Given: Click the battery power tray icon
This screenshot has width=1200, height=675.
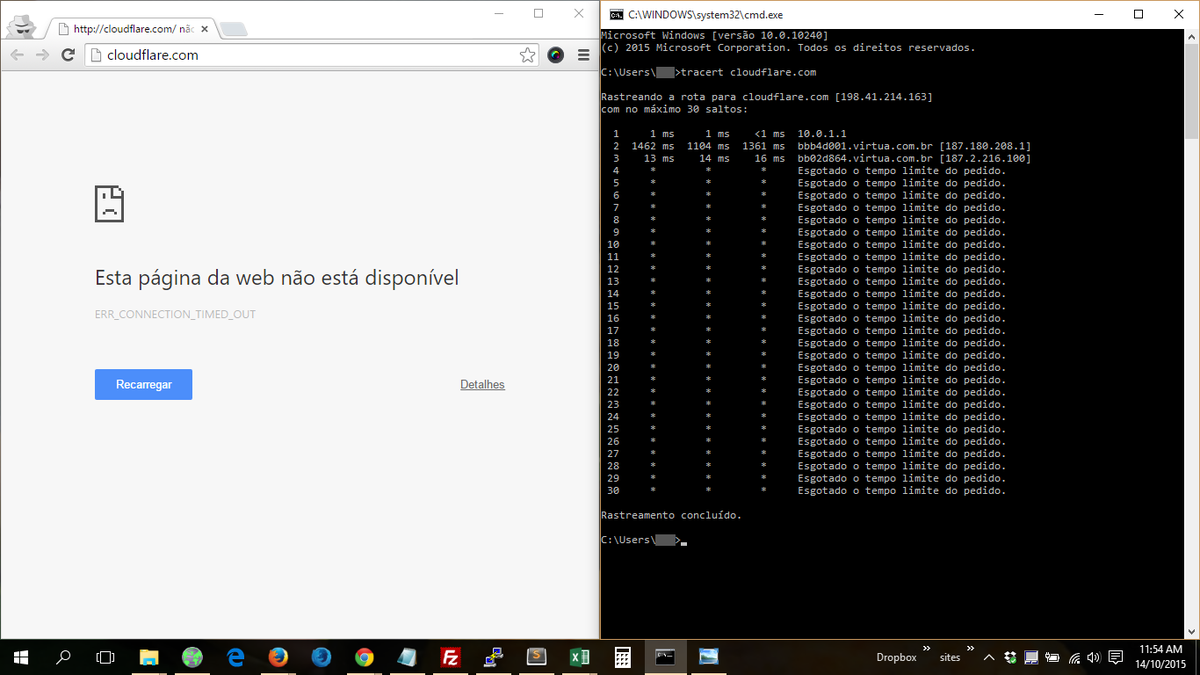Looking at the screenshot, I should (x=1052, y=657).
